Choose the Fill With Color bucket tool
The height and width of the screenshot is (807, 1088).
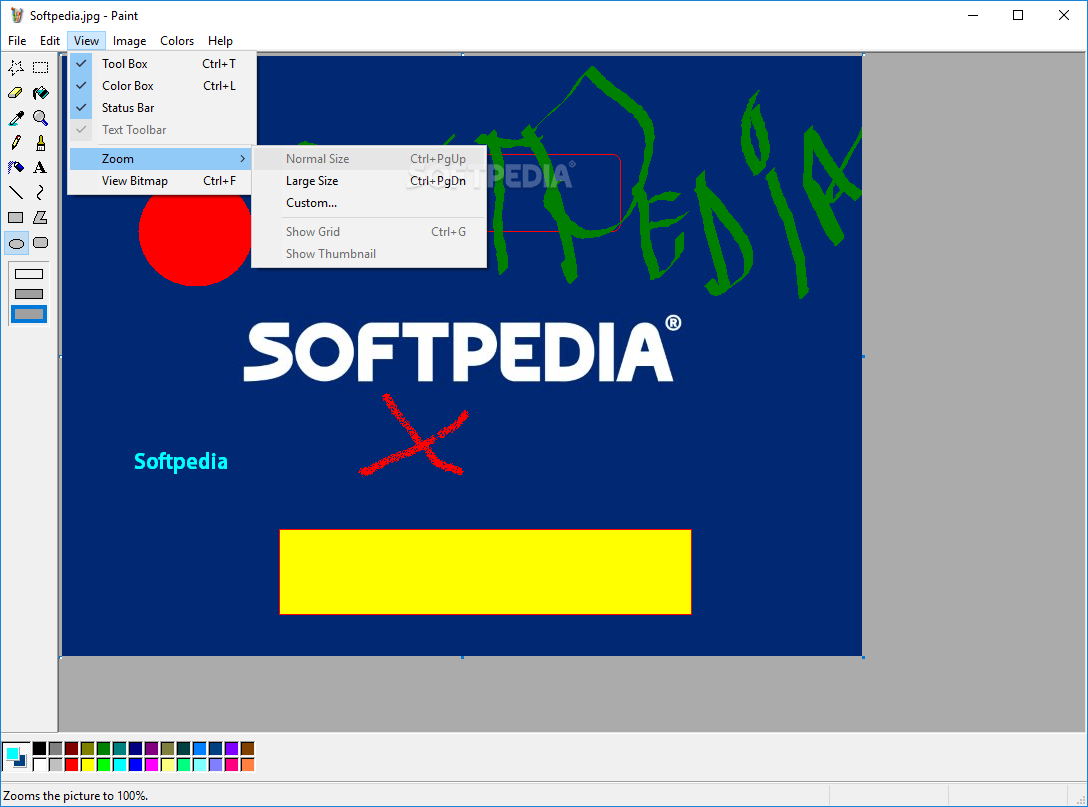coord(41,92)
